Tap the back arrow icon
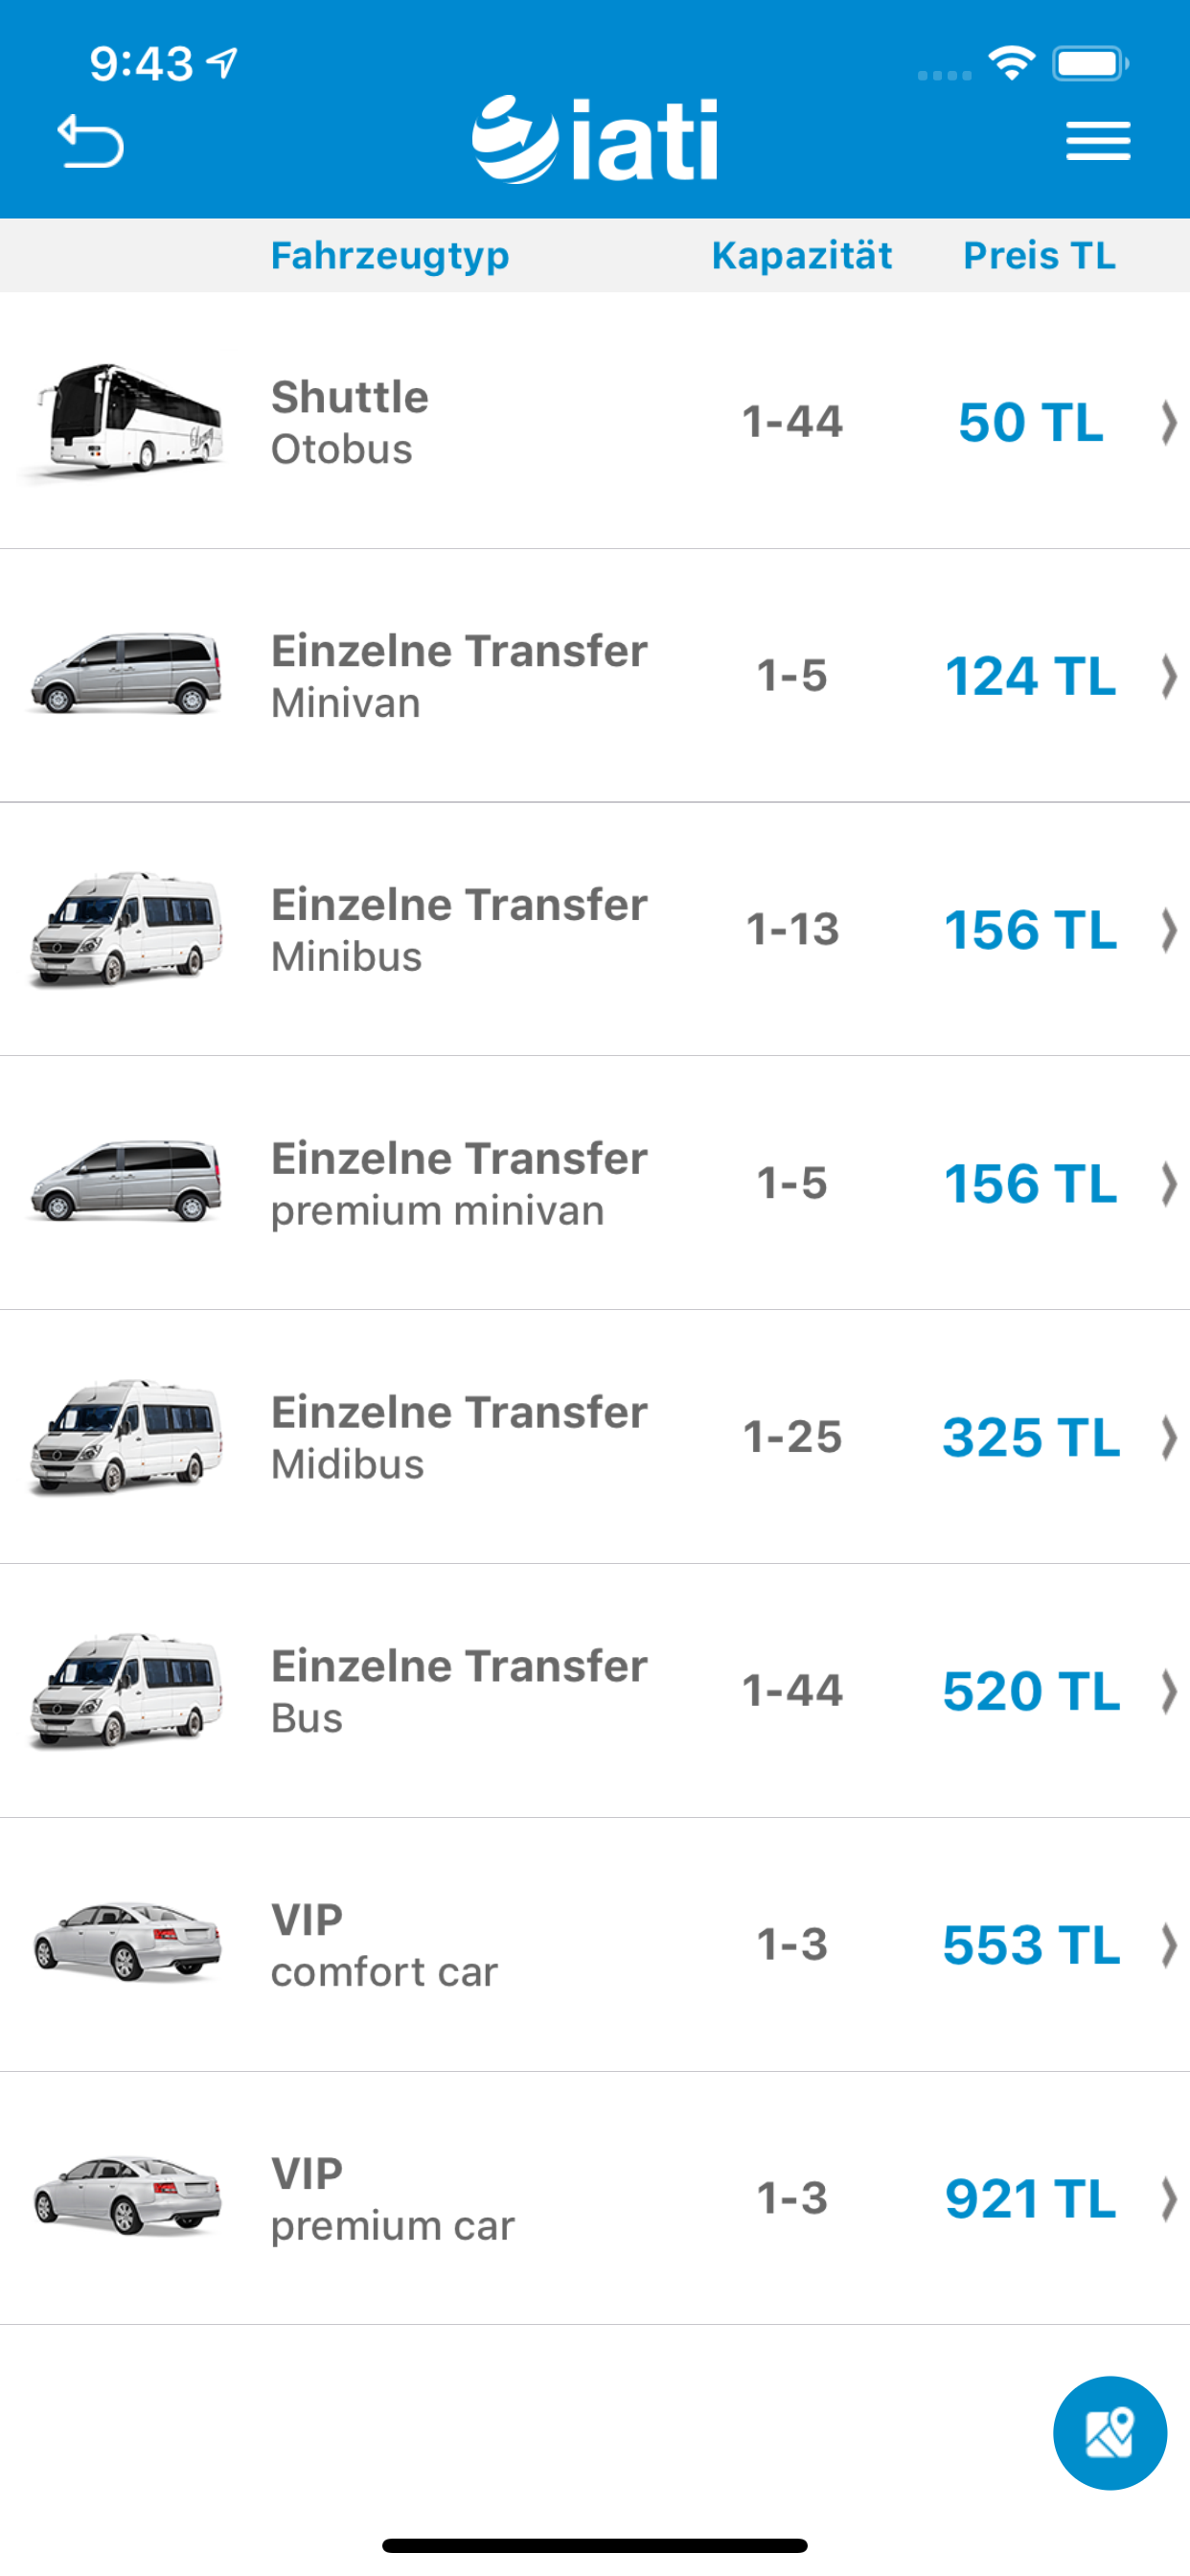This screenshot has width=1190, height=2576. pyautogui.click(x=91, y=141)
